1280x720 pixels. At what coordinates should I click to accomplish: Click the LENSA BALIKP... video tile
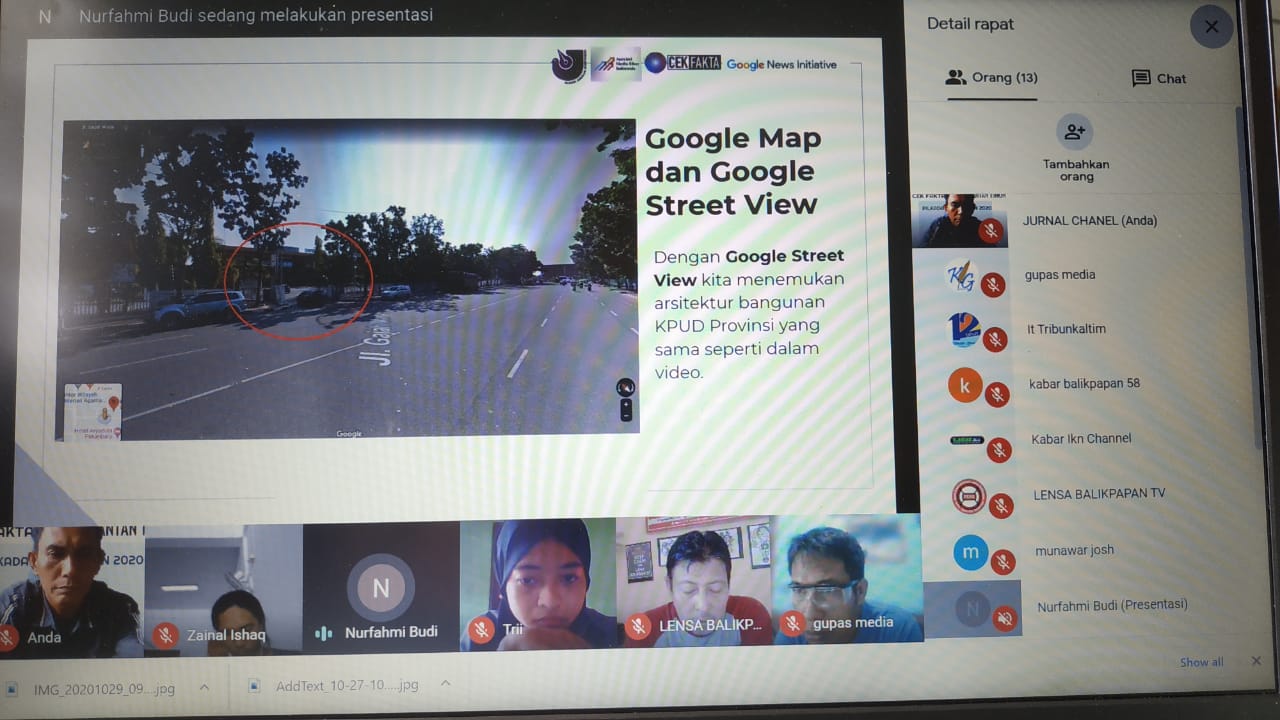point(694,580)
